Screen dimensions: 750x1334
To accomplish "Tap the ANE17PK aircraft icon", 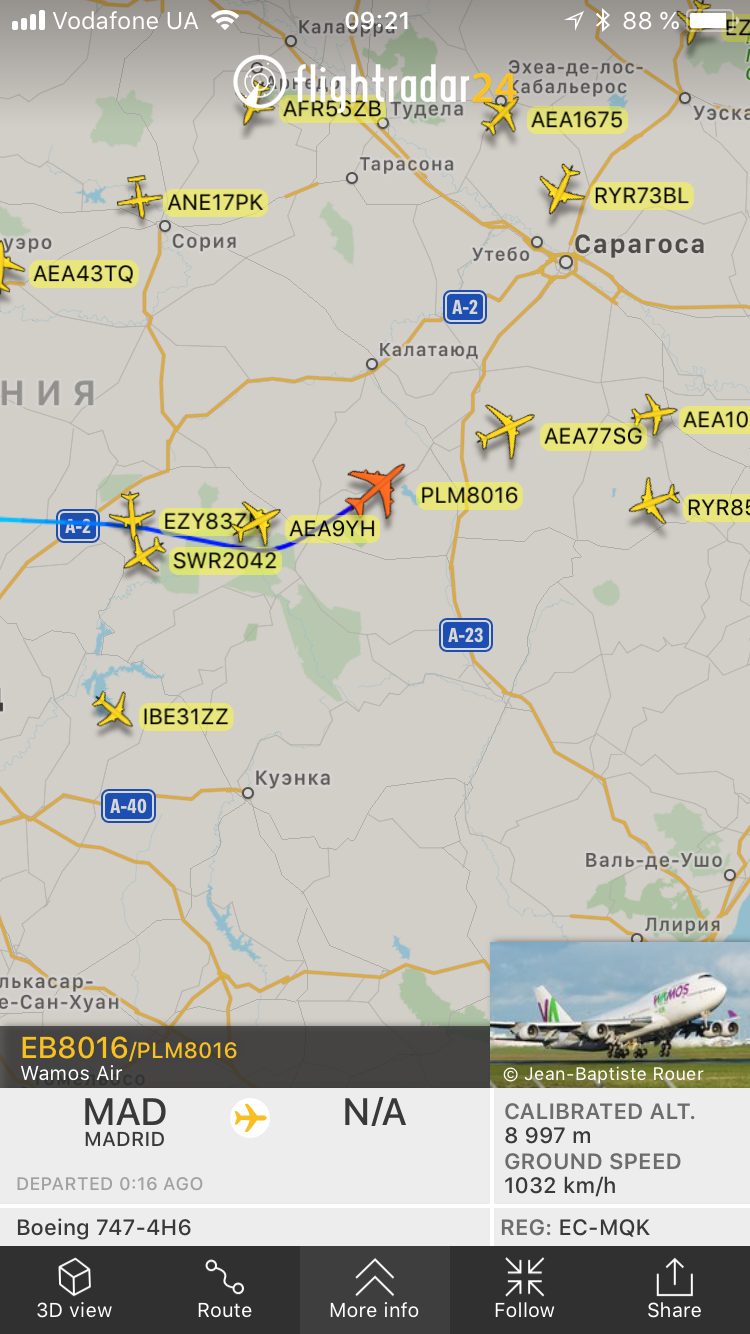I will click(140, 197).
